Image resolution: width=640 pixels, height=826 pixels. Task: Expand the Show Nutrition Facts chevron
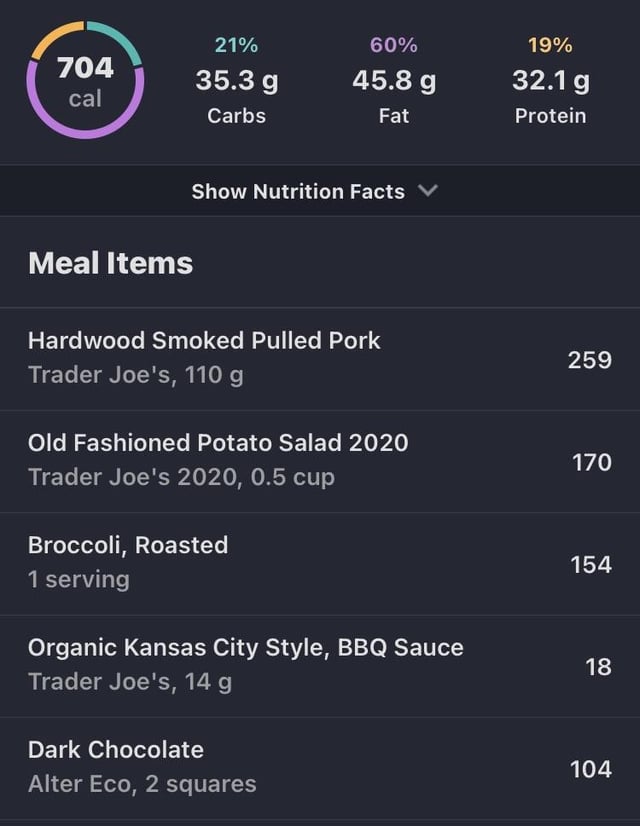tap(428, 191)
